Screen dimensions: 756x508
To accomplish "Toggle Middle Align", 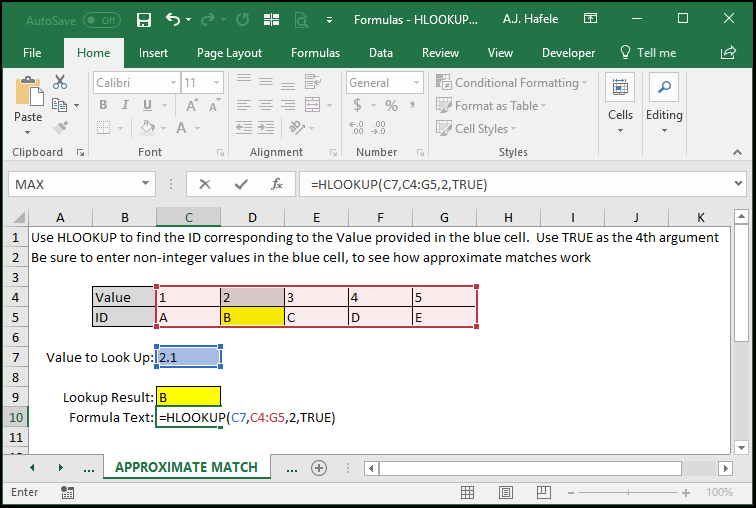I will pos(266,81).
